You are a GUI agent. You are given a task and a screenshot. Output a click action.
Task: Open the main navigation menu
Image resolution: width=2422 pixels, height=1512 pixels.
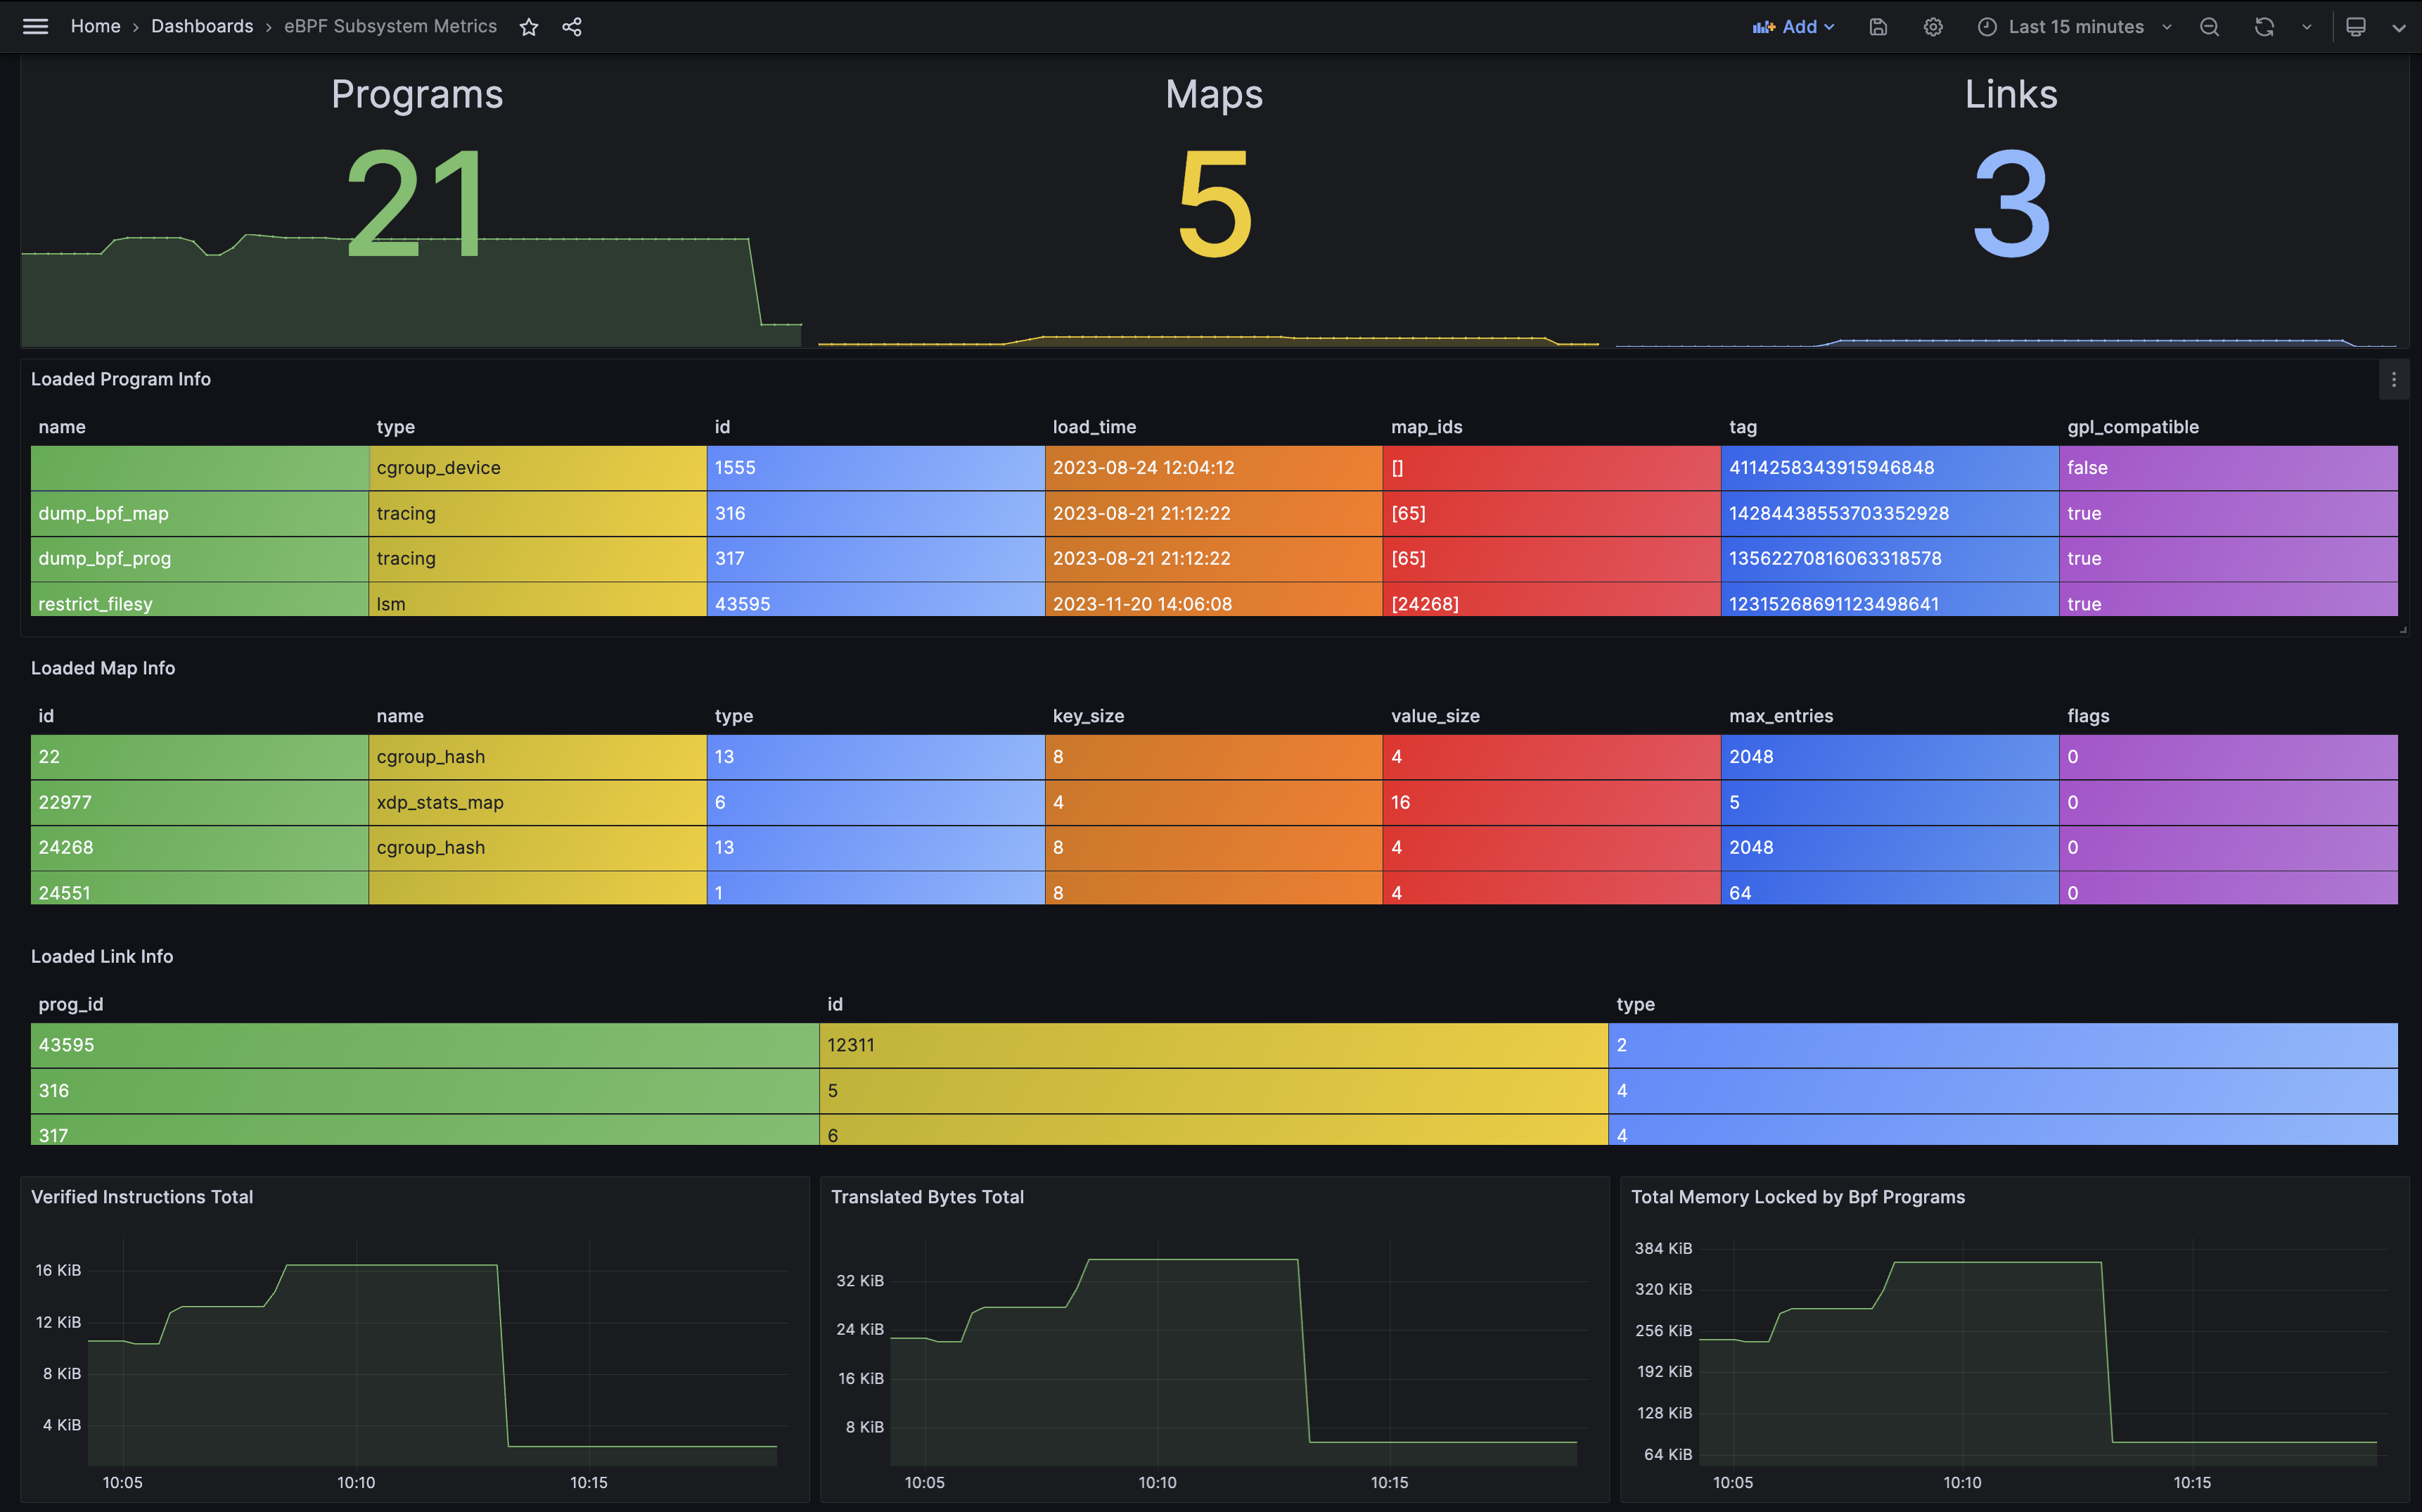click(35, 26)
